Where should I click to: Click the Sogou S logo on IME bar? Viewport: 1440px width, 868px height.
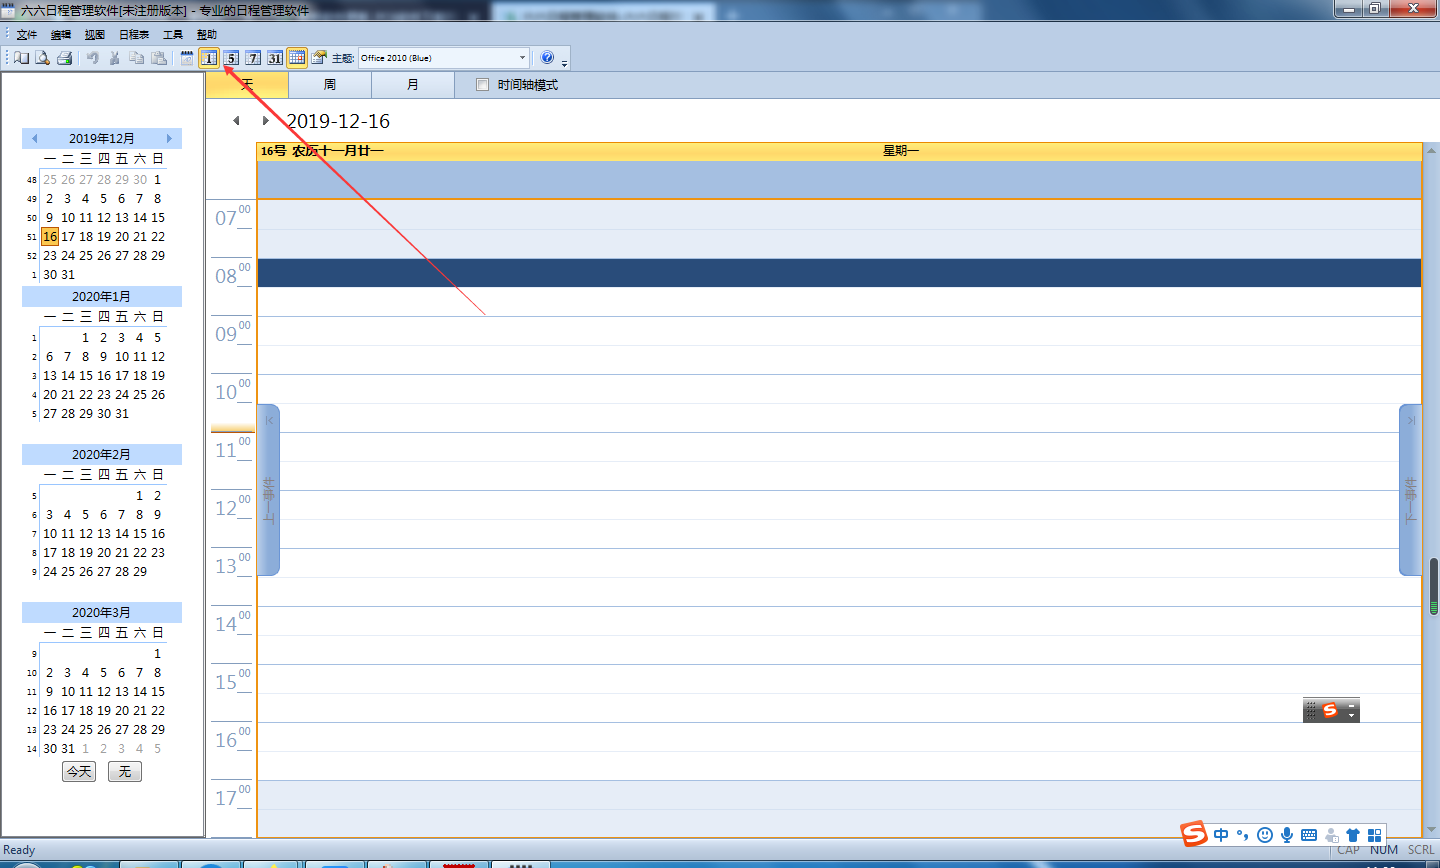tap(1193, 833)
